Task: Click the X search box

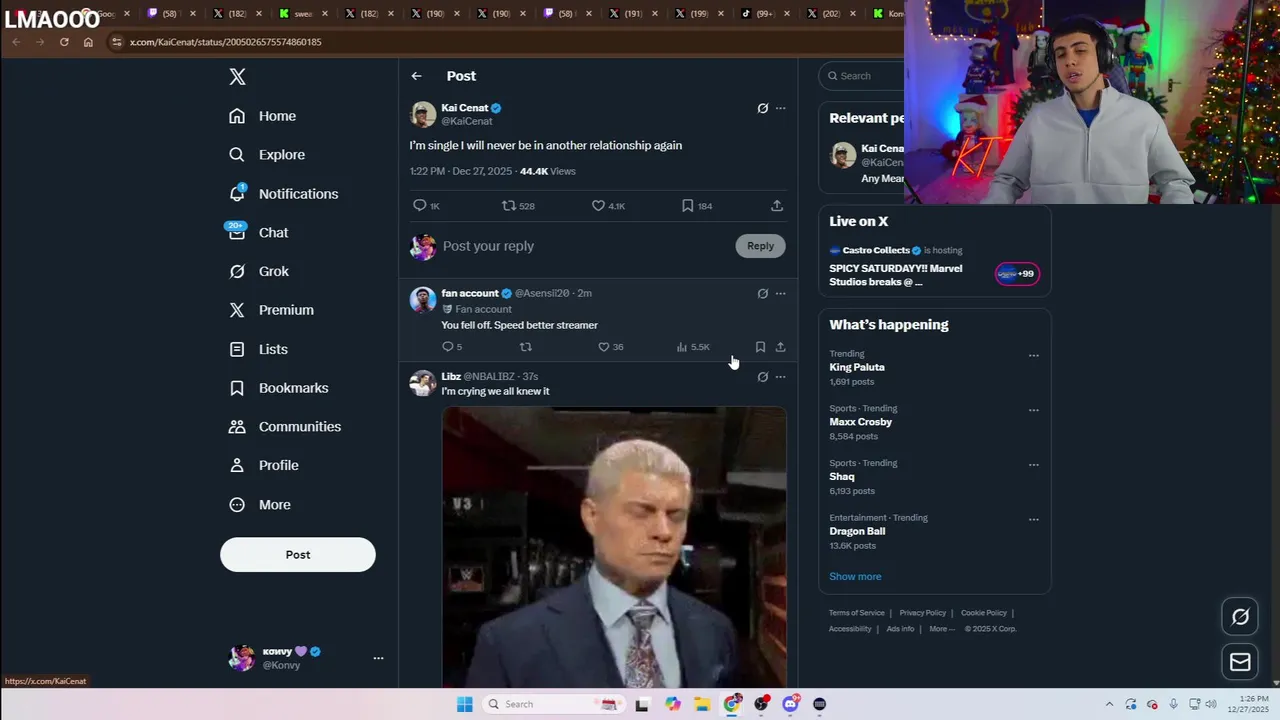Action: coord(861,76)
